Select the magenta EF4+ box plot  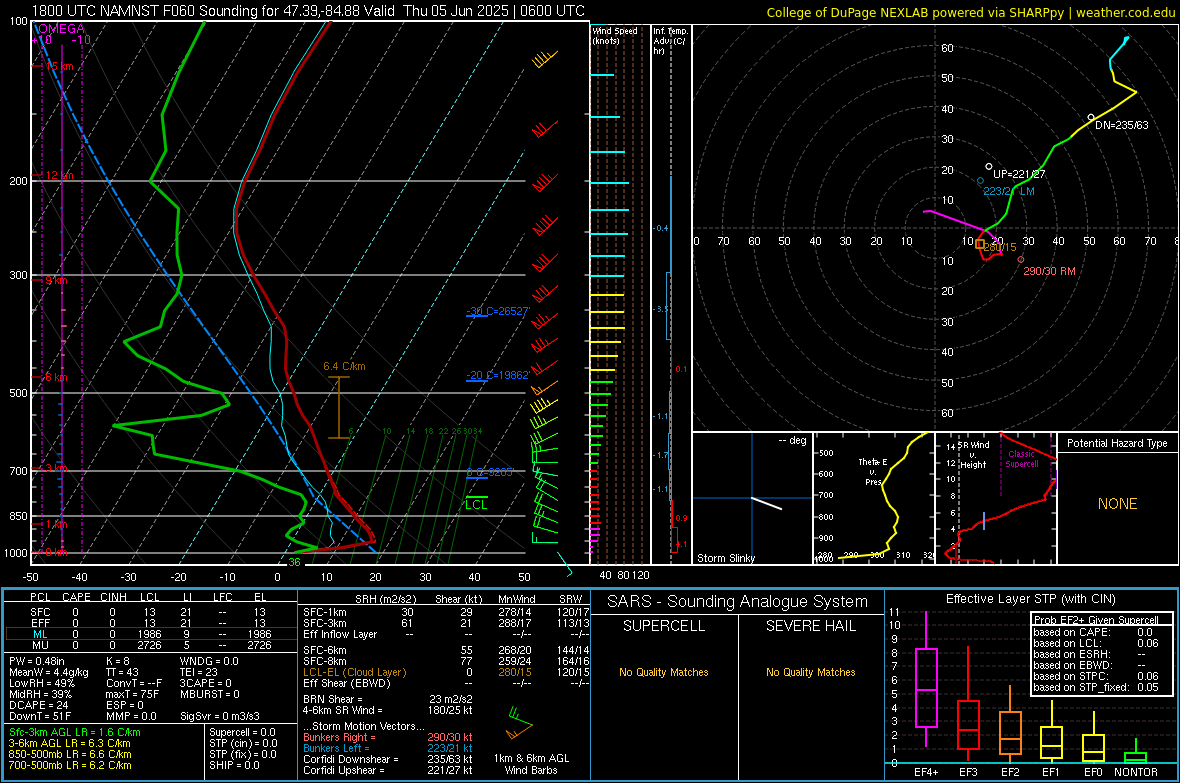[926, 679]
